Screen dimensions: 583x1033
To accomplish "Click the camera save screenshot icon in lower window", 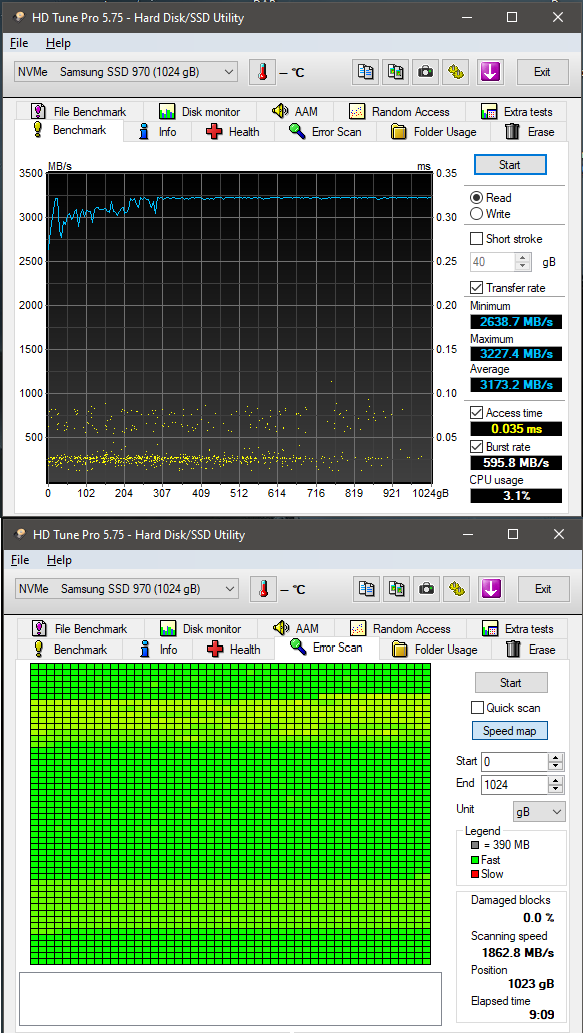I will pyautogui.click(x=427, y=588).
